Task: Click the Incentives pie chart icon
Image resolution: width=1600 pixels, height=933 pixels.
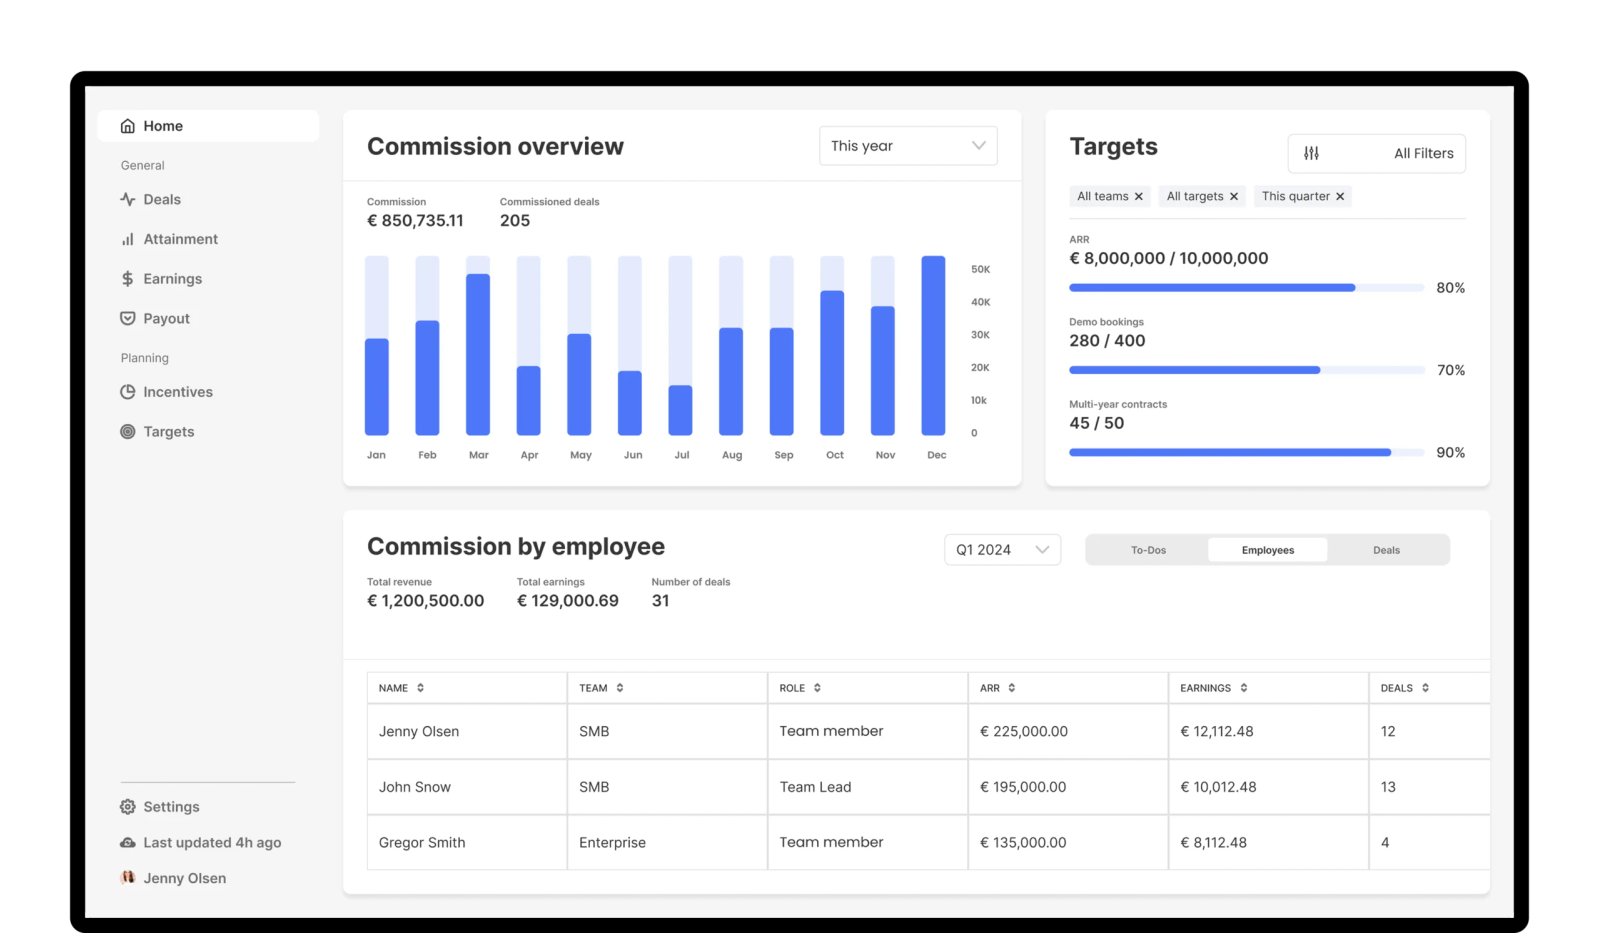Action: point(128,392)
